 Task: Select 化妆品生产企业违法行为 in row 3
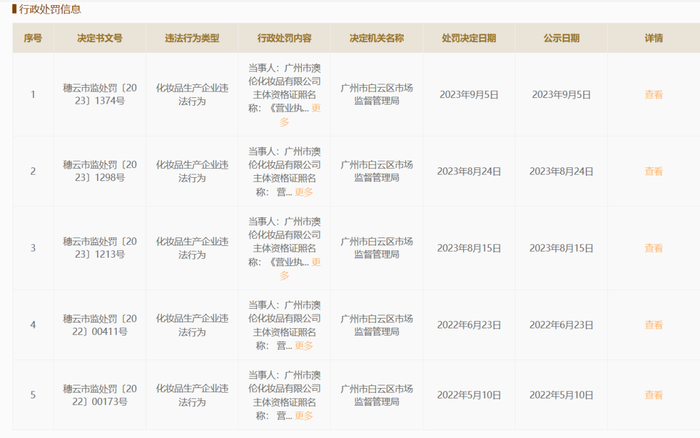point(192,248)
